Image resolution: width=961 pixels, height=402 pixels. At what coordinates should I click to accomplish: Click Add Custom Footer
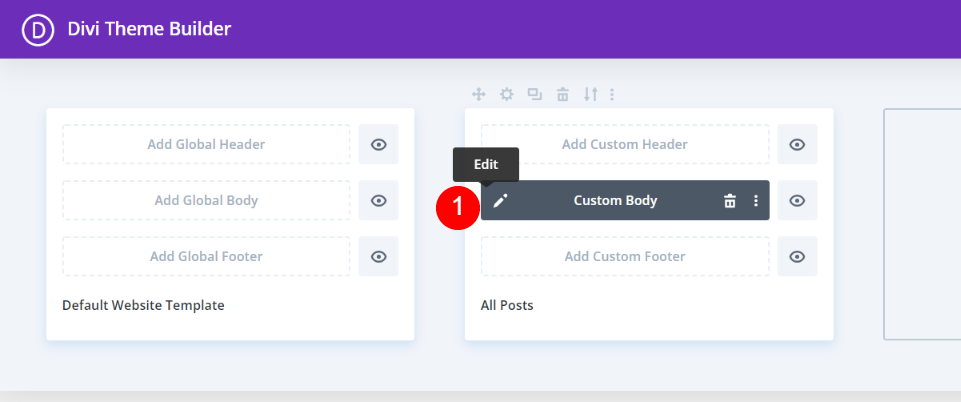click(625, 256)
